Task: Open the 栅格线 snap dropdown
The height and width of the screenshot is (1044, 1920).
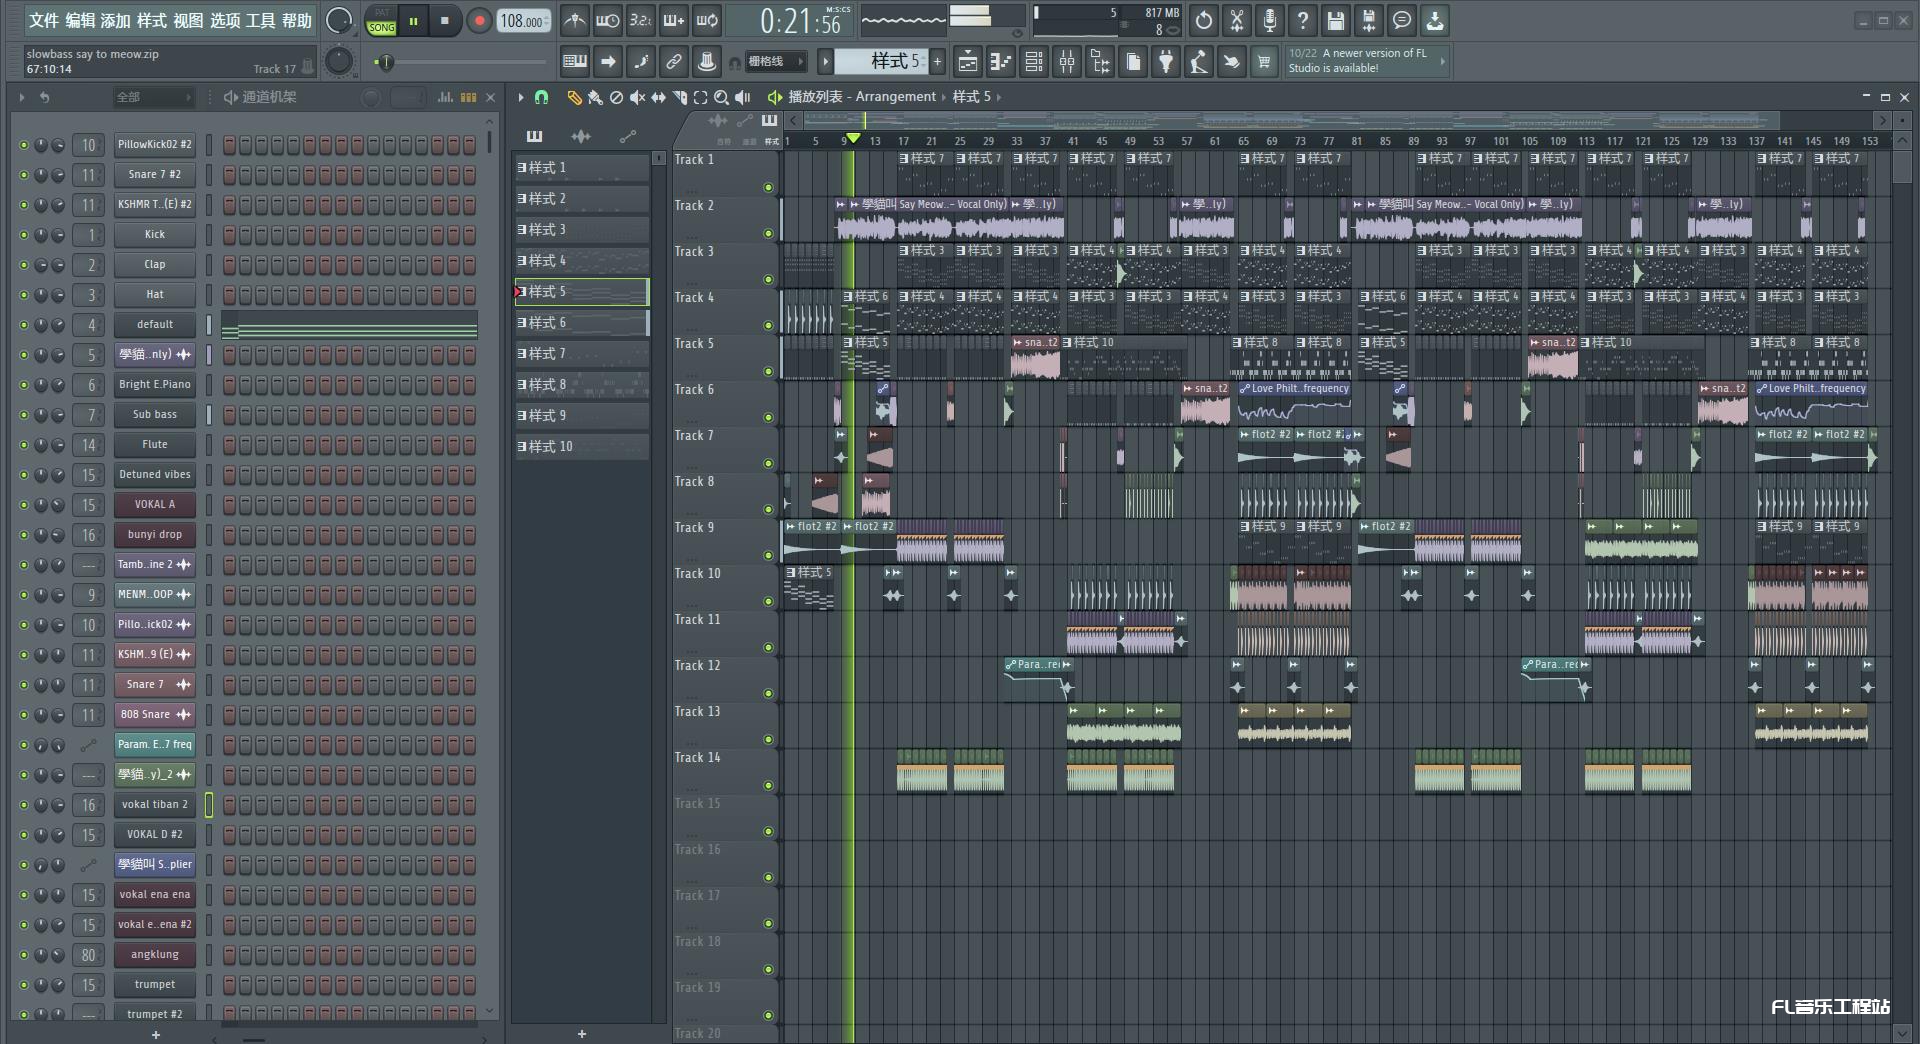Action: coord(775,62)
